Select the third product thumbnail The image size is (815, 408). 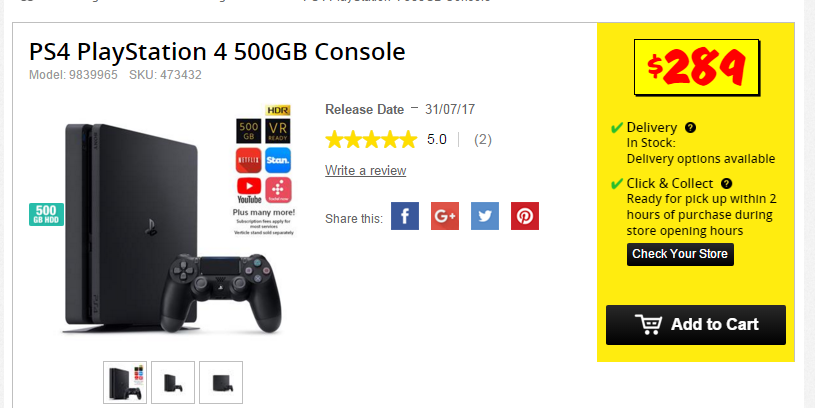[x=221, y=383]
